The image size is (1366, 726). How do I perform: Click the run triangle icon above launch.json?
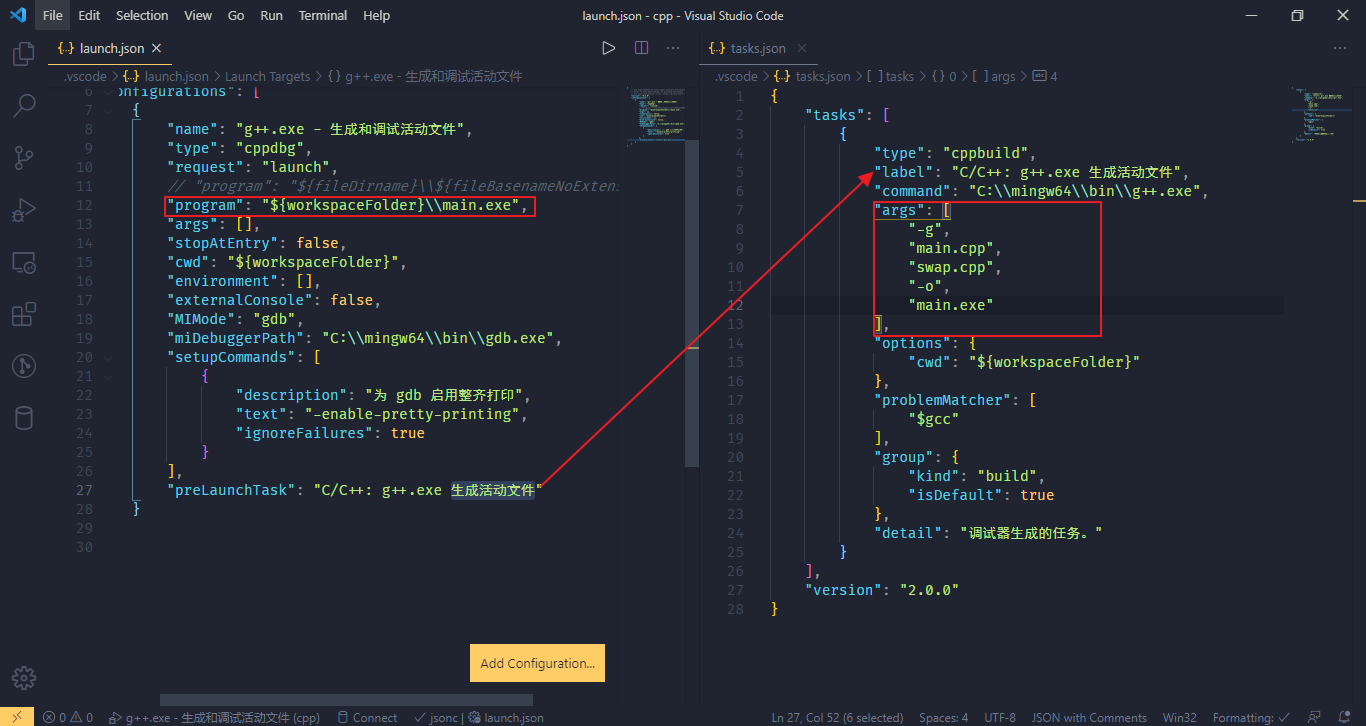click(x=608, y=48)
